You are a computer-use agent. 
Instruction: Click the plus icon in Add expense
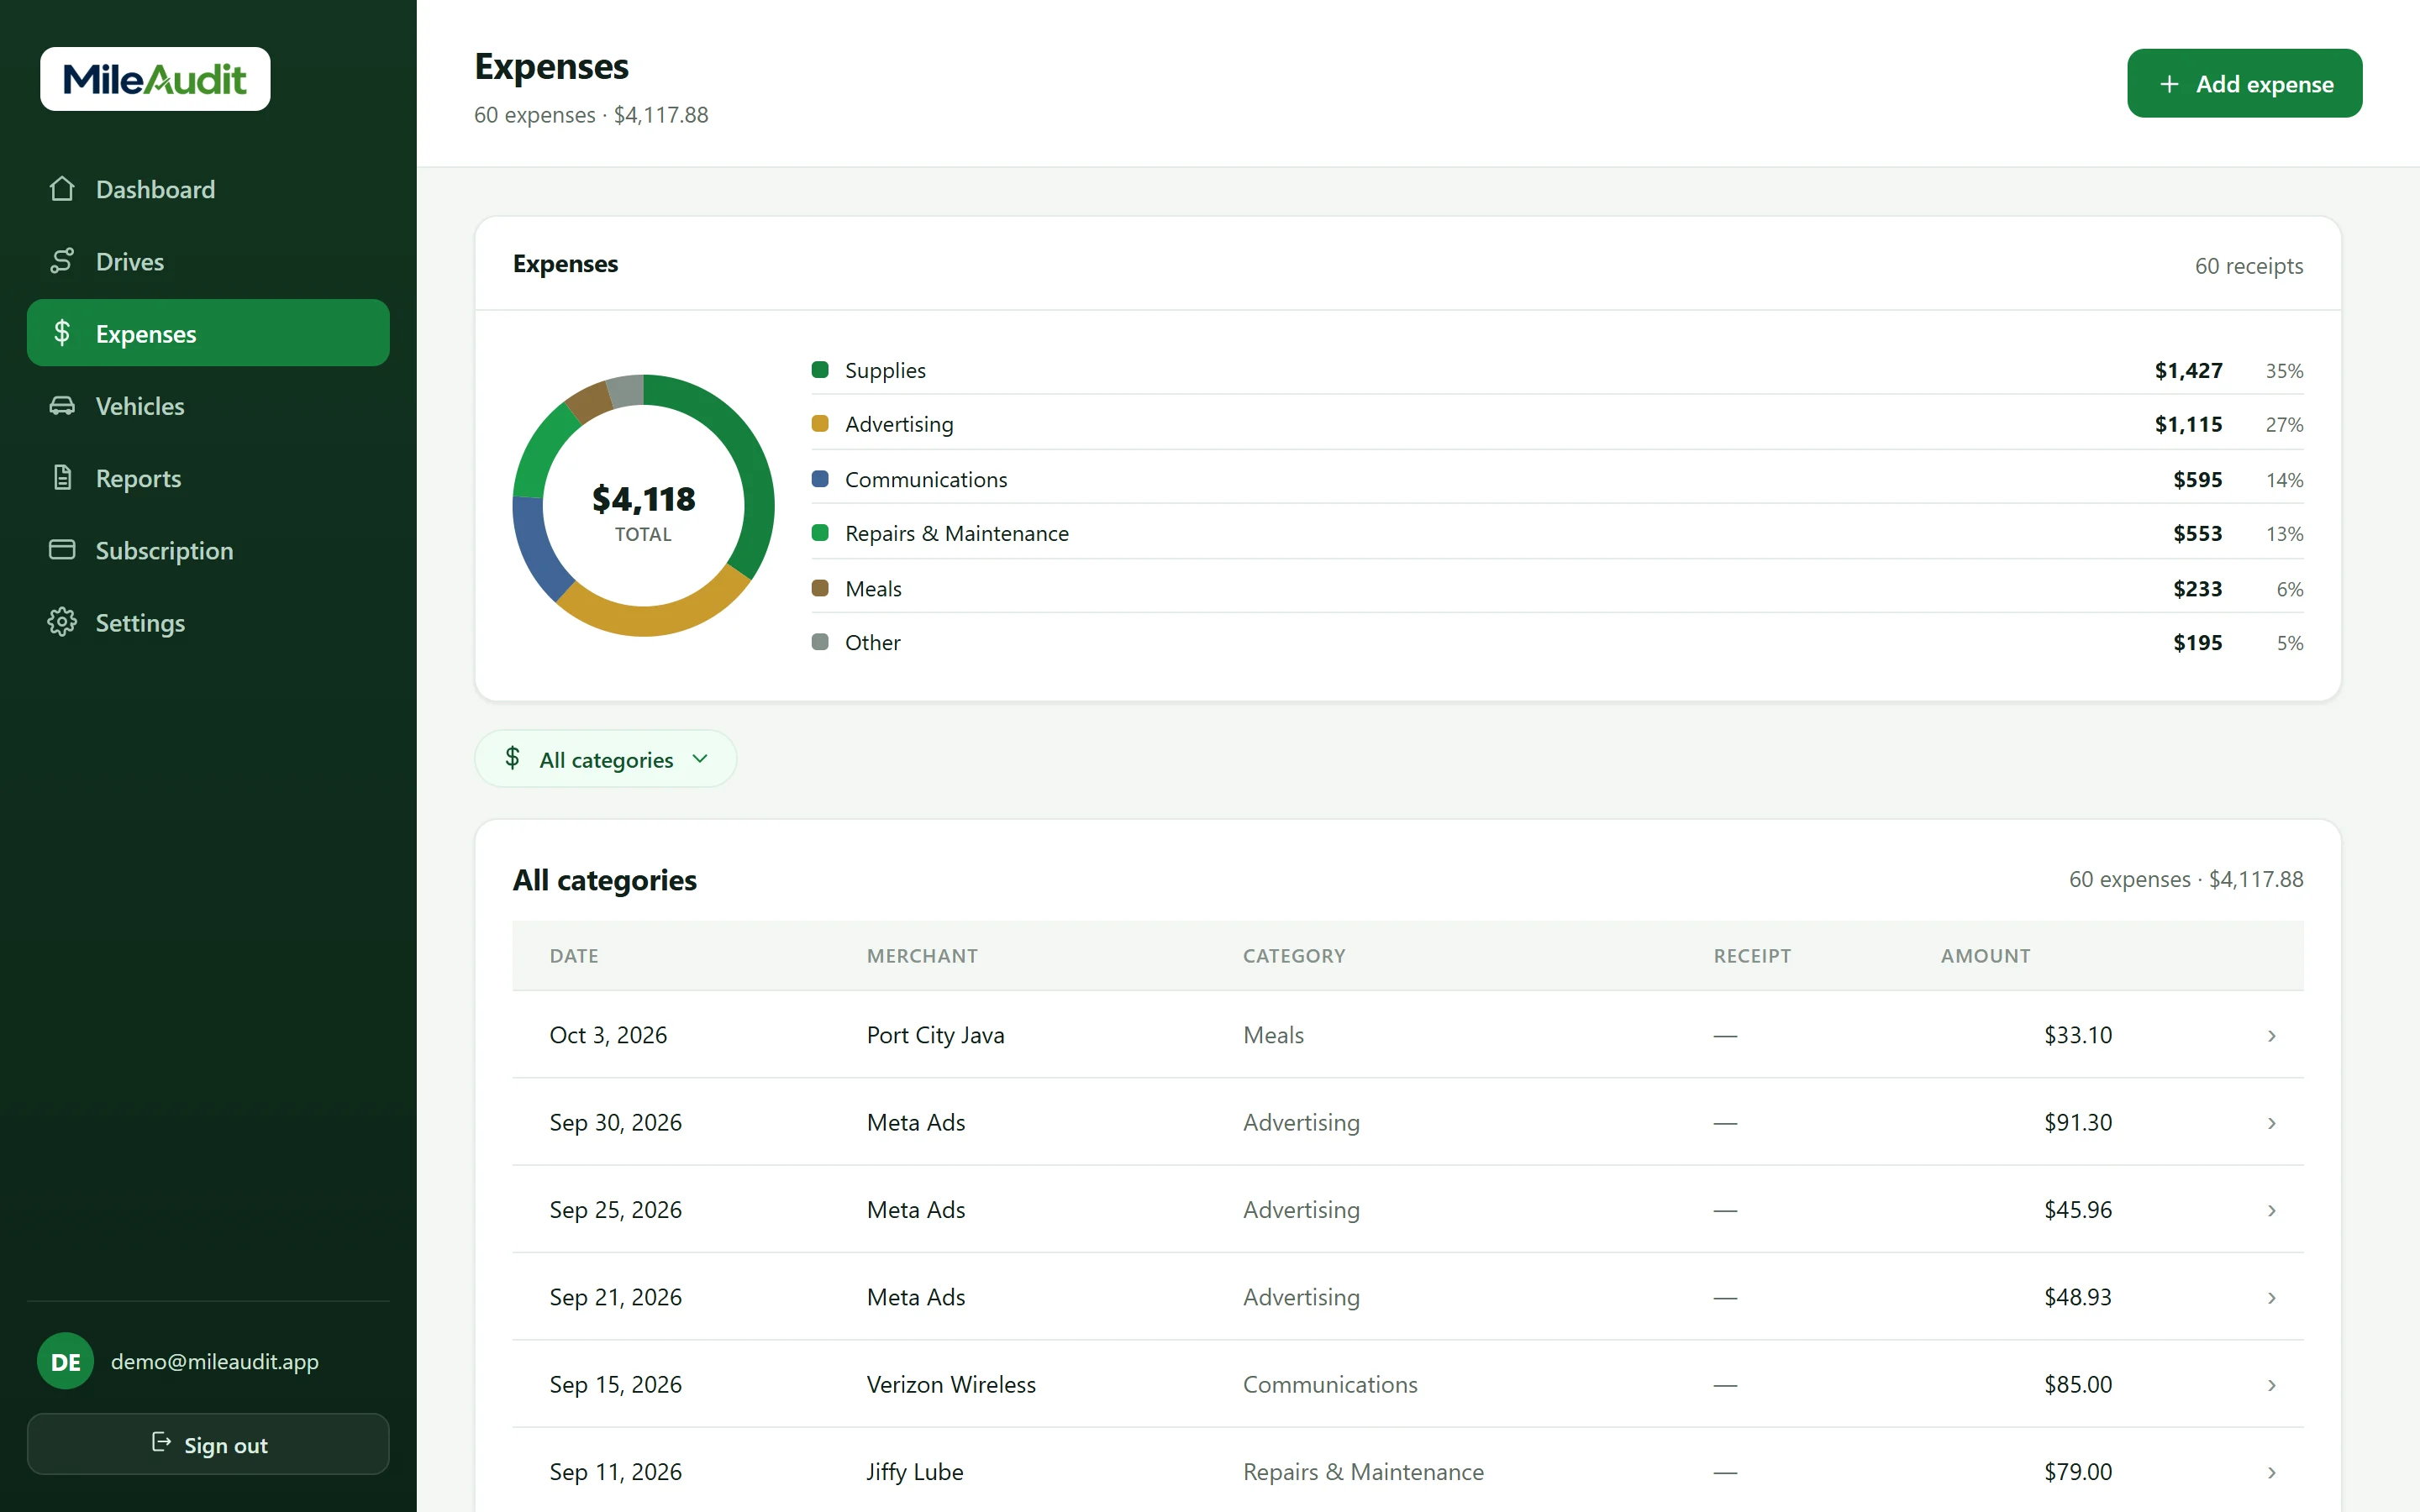click(2169, 84)
